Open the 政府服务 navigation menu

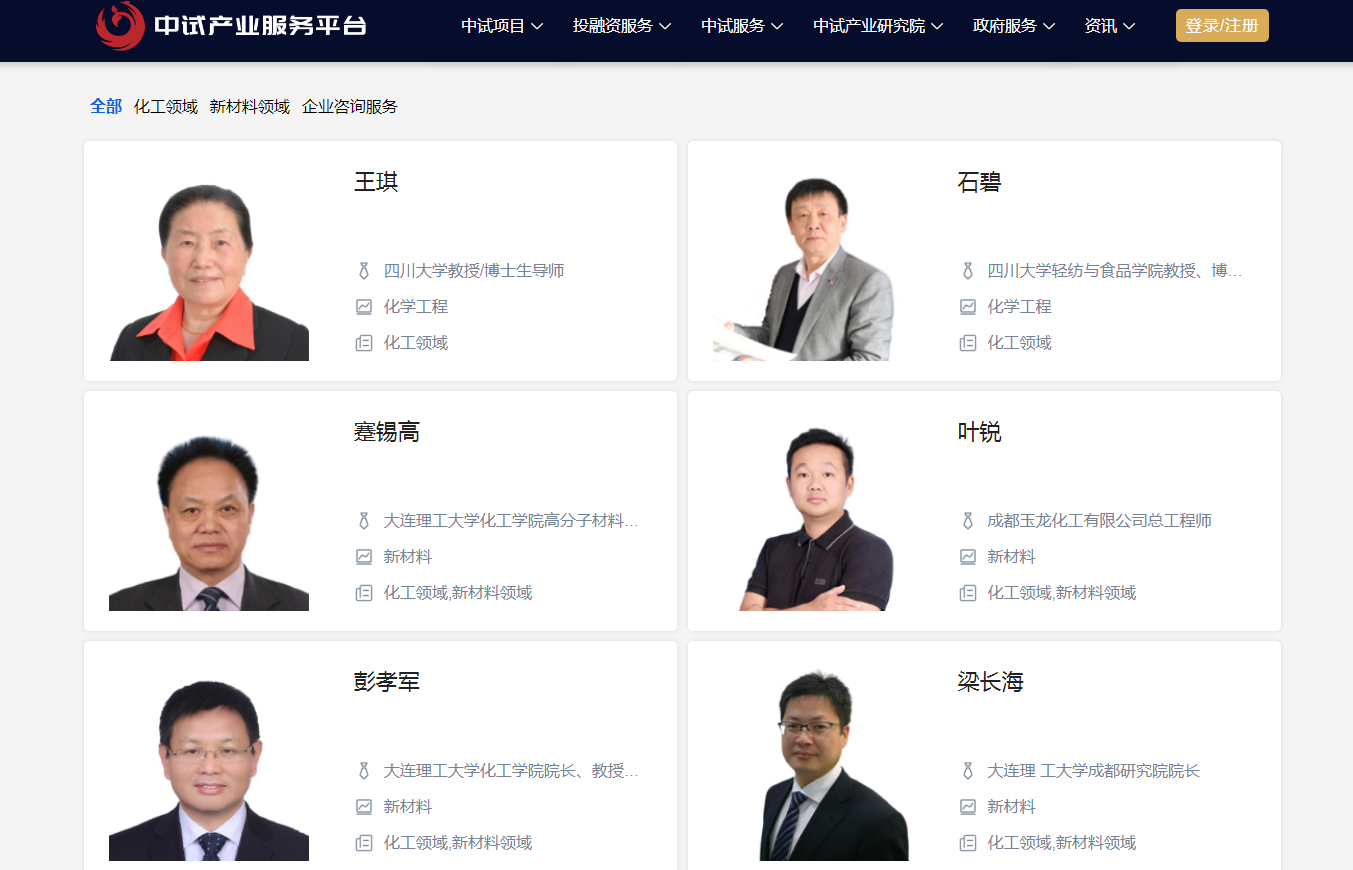[x=1014, y=26]
